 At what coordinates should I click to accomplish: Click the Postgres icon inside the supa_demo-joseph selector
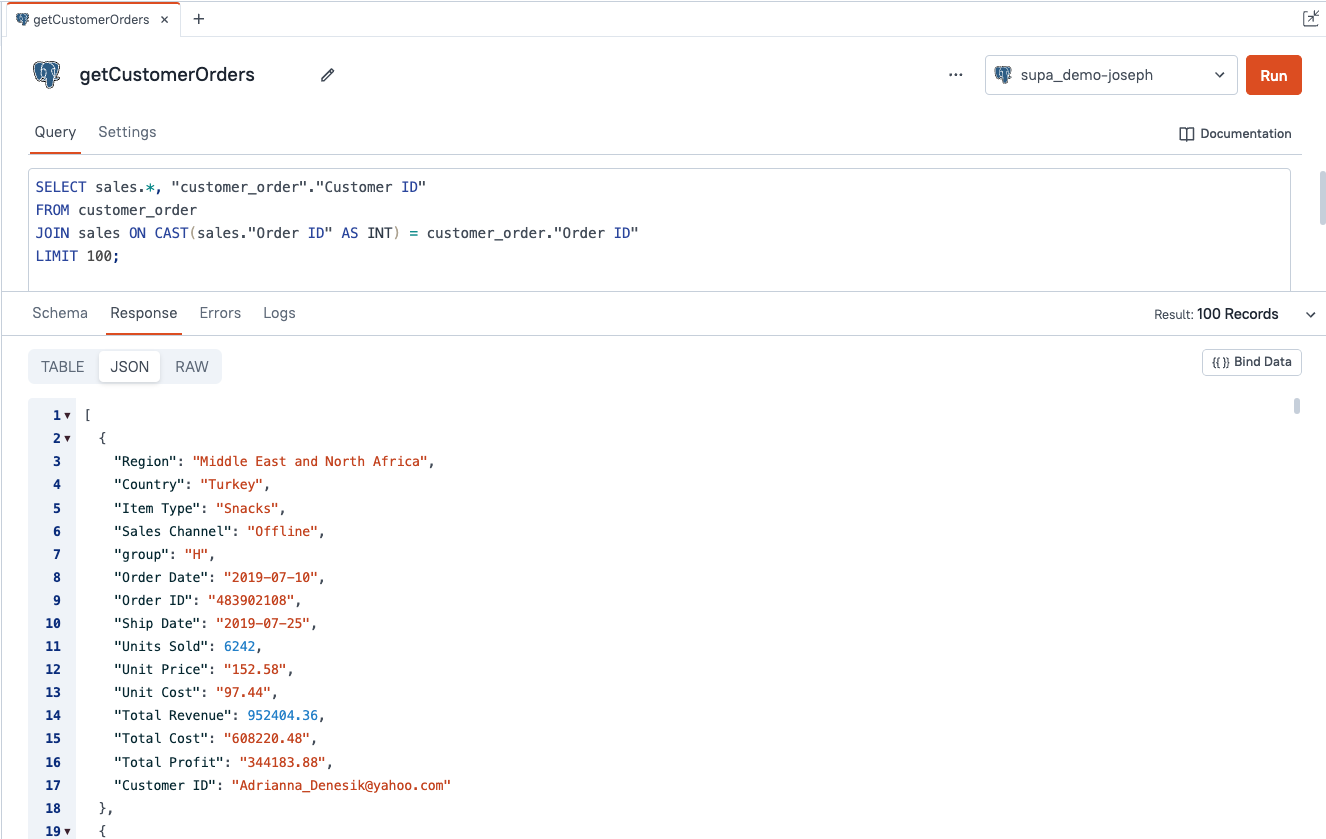coord(1003,74)
